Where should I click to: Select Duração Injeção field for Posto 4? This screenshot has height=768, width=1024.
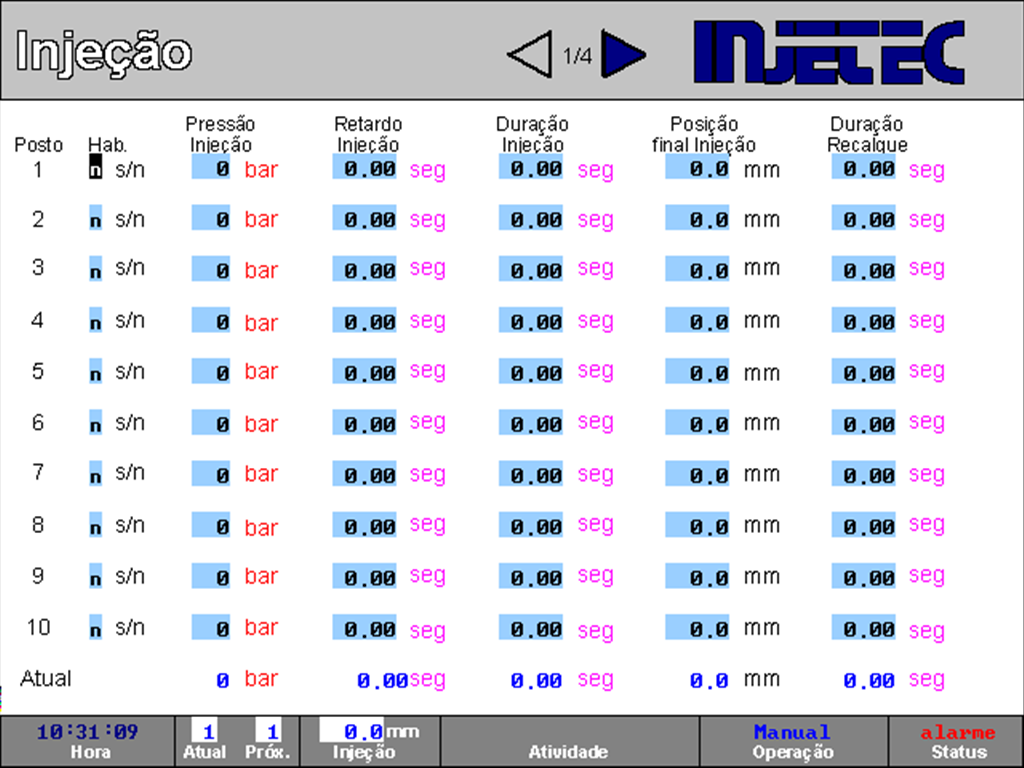[x=531, y=322]
